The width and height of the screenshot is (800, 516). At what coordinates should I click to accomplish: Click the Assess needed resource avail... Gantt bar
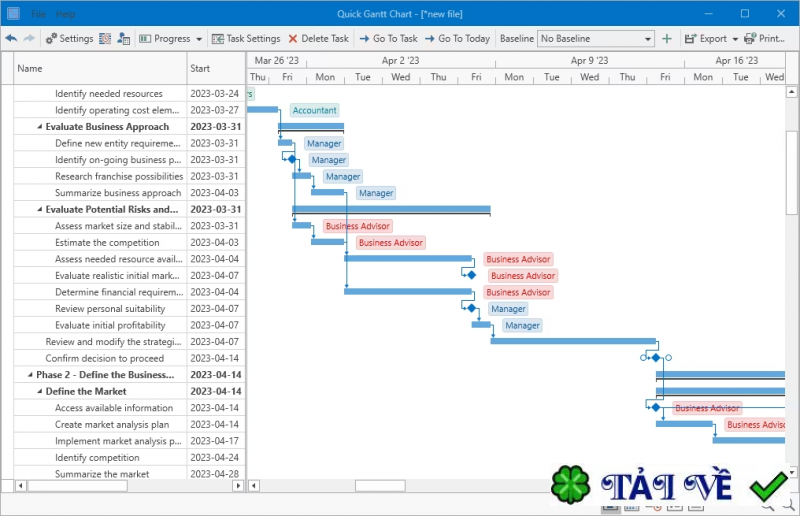click(x=408, y=258)
